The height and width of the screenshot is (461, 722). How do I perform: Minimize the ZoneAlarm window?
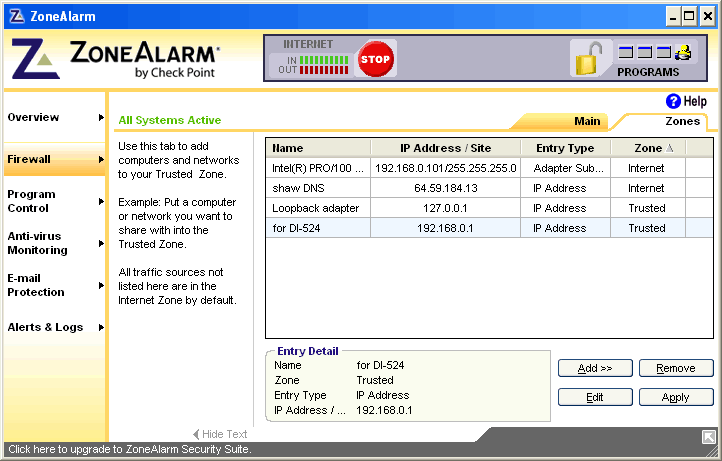[x=673, y=17]
